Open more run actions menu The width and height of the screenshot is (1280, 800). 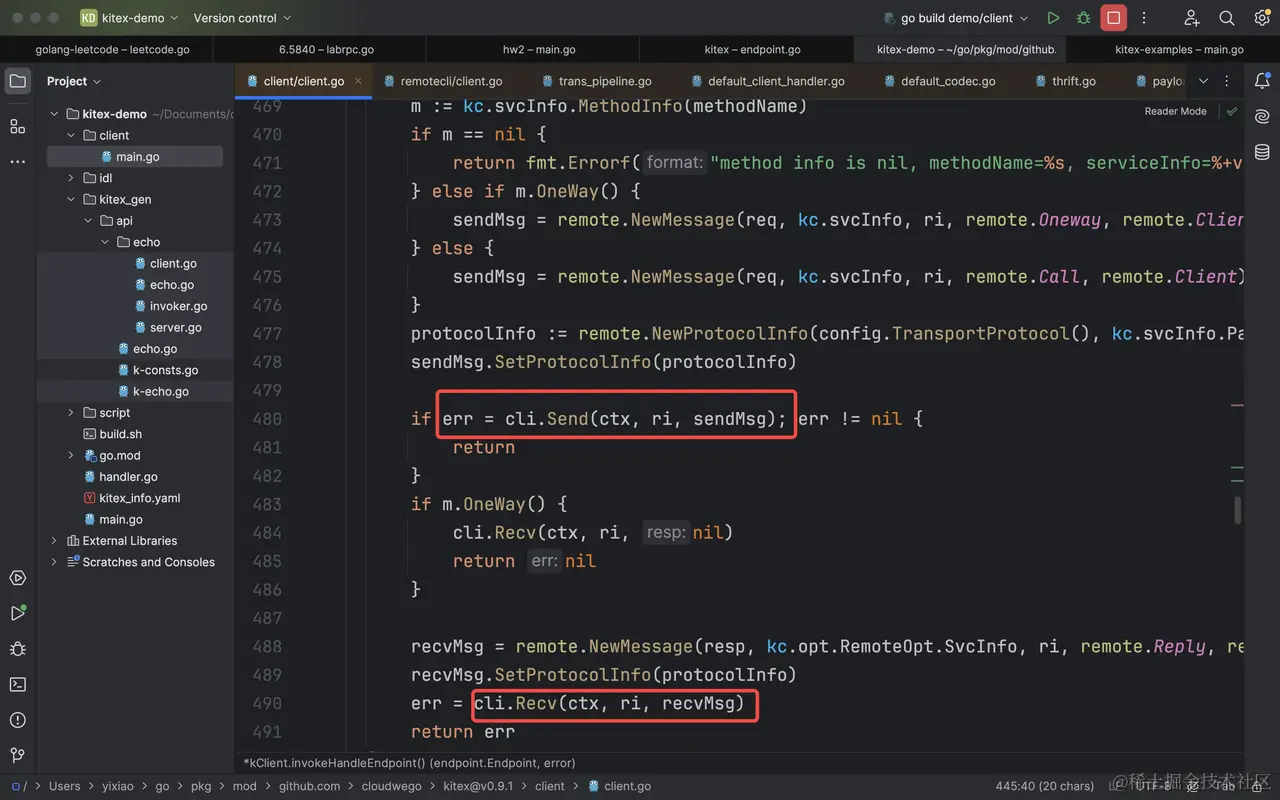point(1144,18)
